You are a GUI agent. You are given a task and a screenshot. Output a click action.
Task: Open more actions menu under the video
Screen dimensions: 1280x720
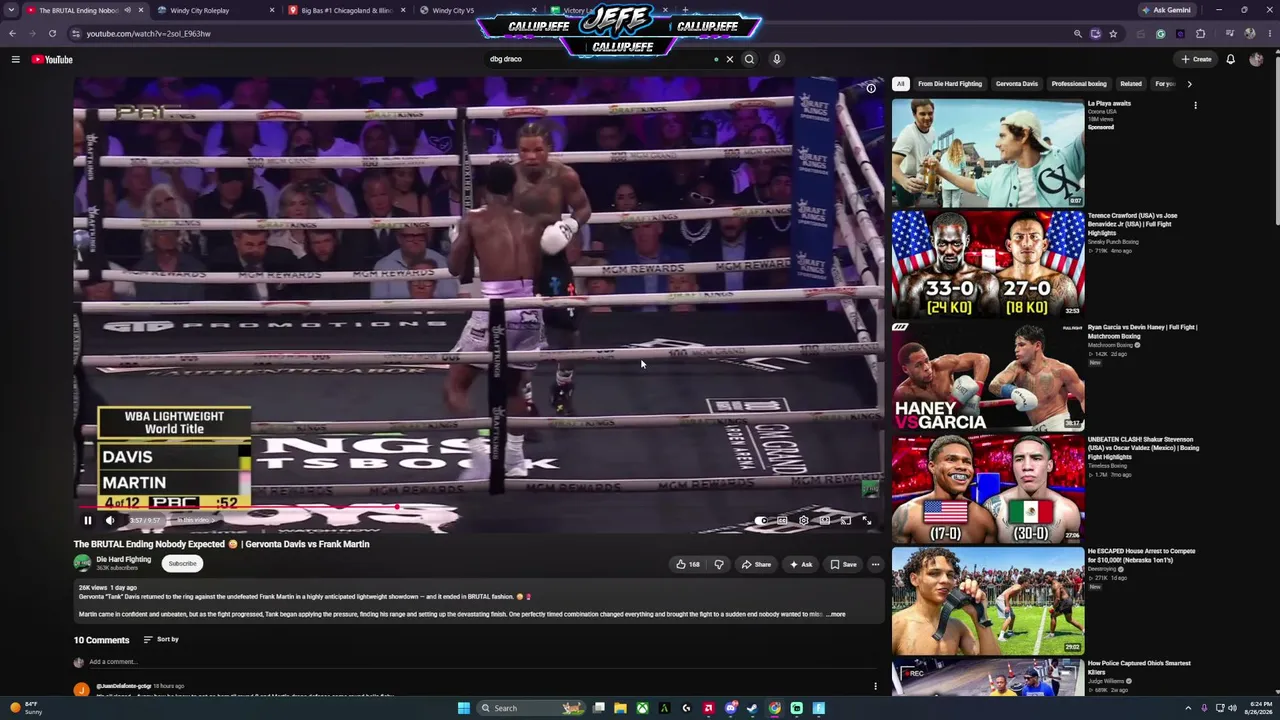(875, 564)
